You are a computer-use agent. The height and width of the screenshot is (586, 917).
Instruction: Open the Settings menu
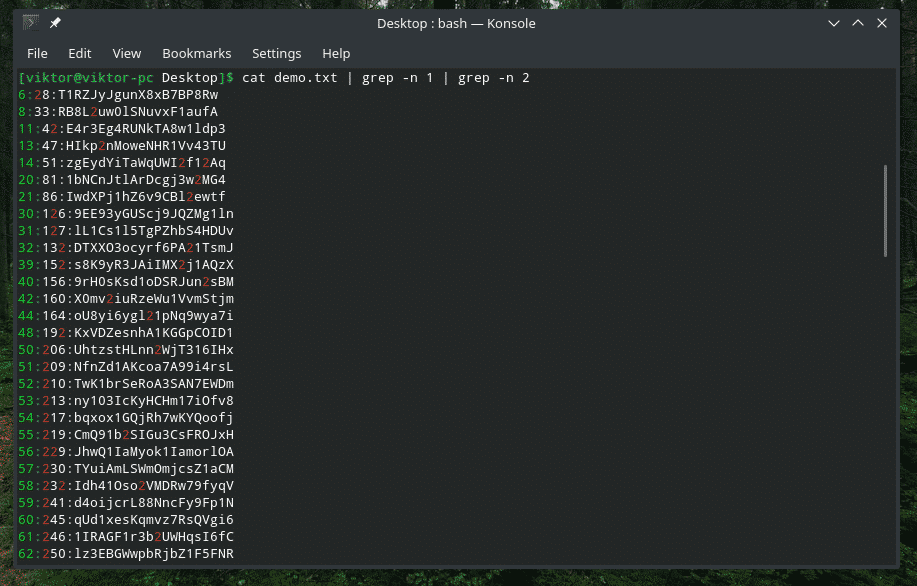tap(276, 53)
